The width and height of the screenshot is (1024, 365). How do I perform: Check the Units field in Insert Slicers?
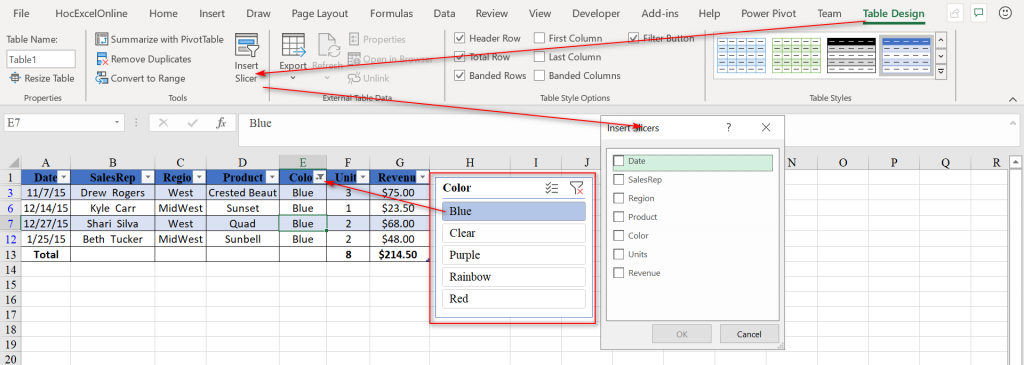(618, 255)
